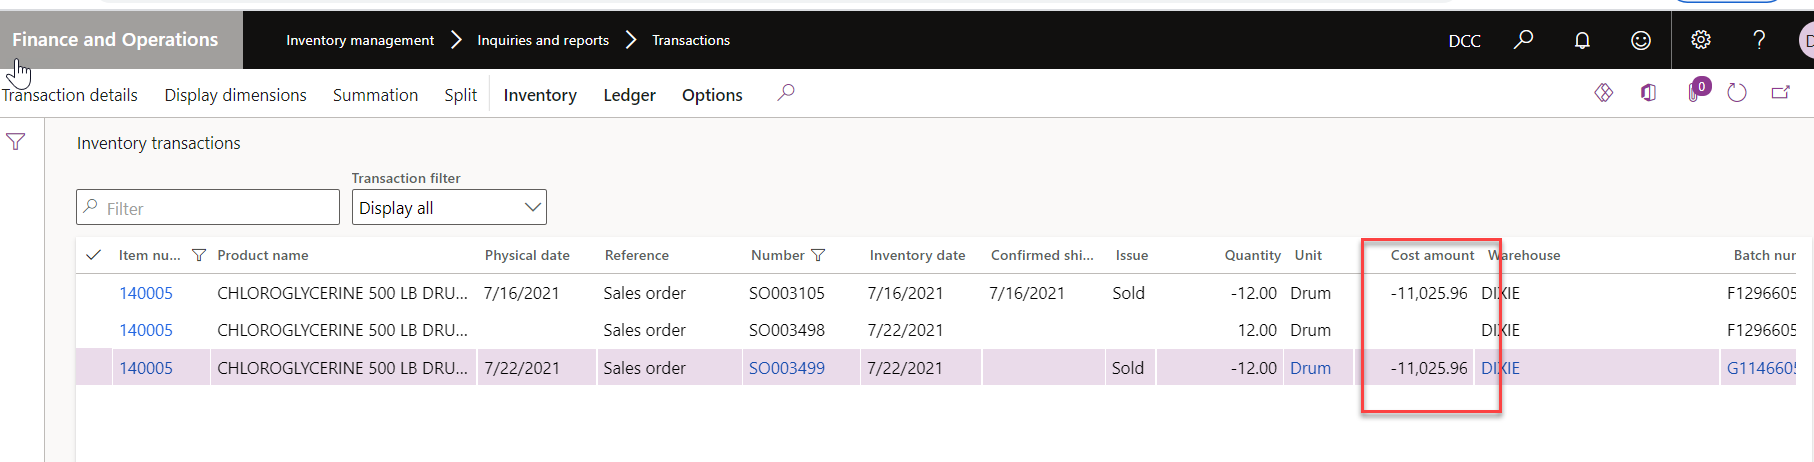Open the Options tab
1814x462 pixels.
coord(712,95)
